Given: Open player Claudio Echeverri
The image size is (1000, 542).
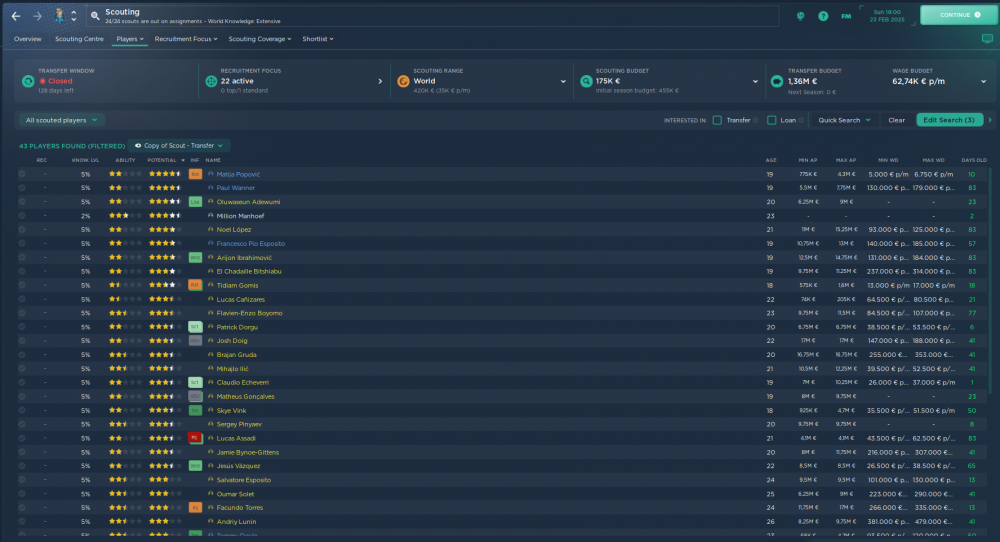Looking at the screenshot, I should click(x=242, y=383).
